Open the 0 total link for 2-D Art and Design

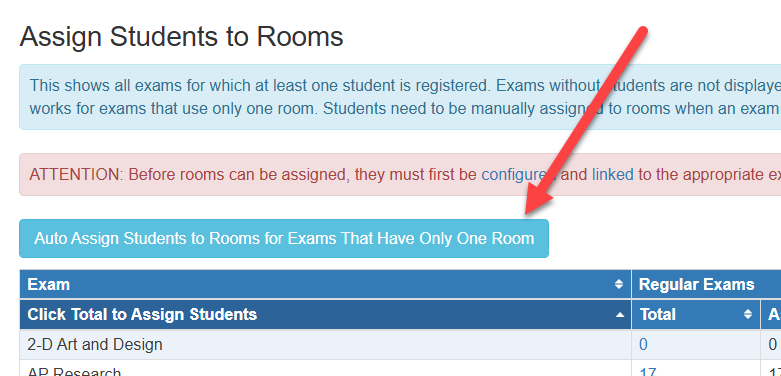pyautogui.click(x=643, y=344)
